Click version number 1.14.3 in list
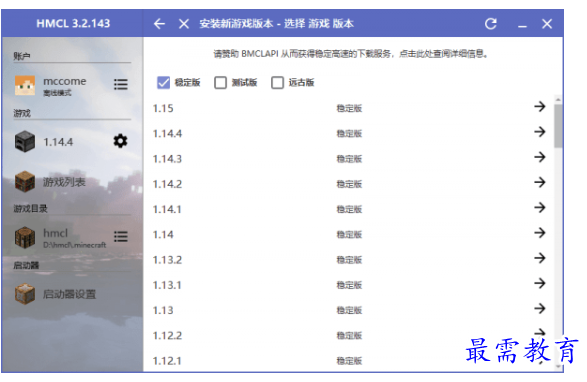The width and height of the screenshot is (587, 382). [x=167, y=159]
